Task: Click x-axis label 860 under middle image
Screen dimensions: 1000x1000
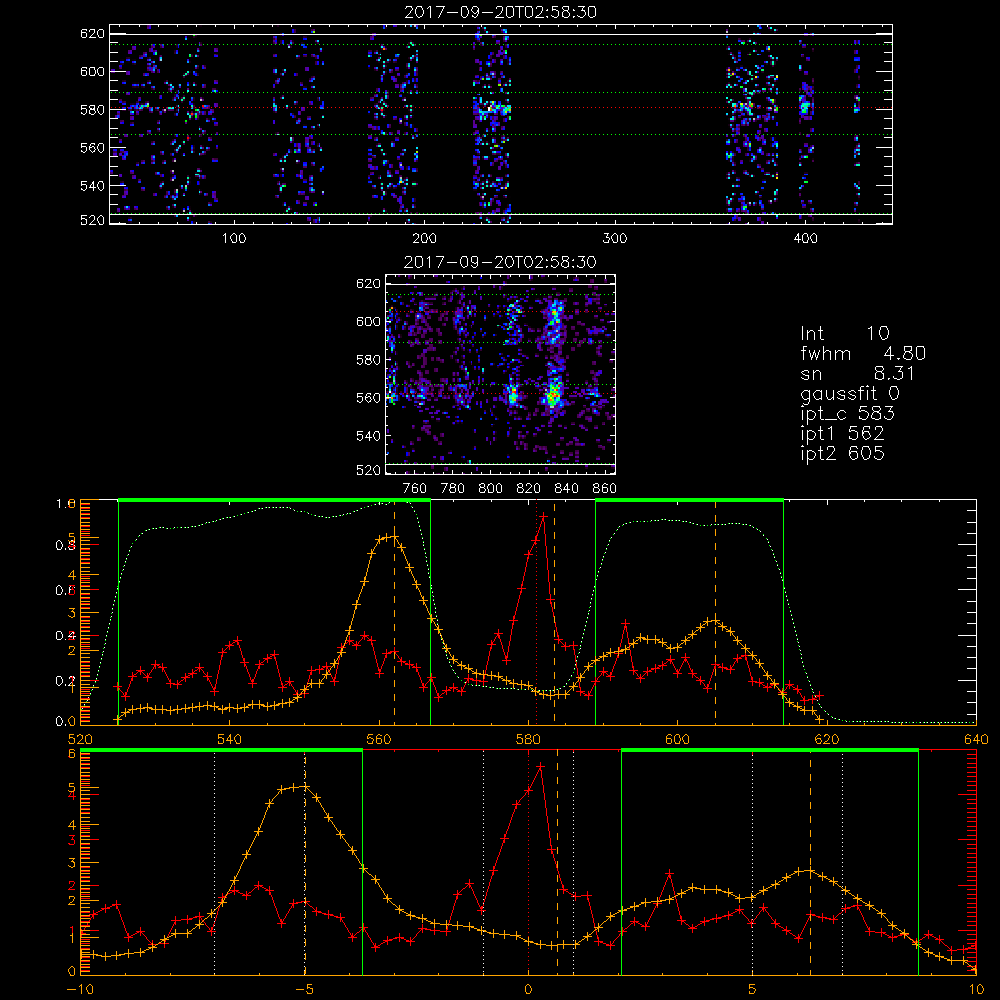Action: 605,489
